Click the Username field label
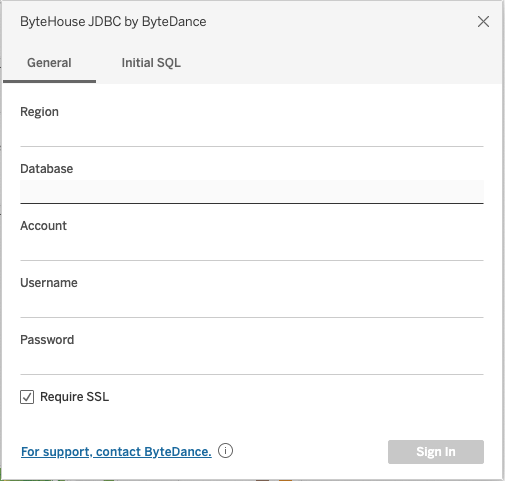The width and height of the screenshot is (505, 481). point(49,283)
